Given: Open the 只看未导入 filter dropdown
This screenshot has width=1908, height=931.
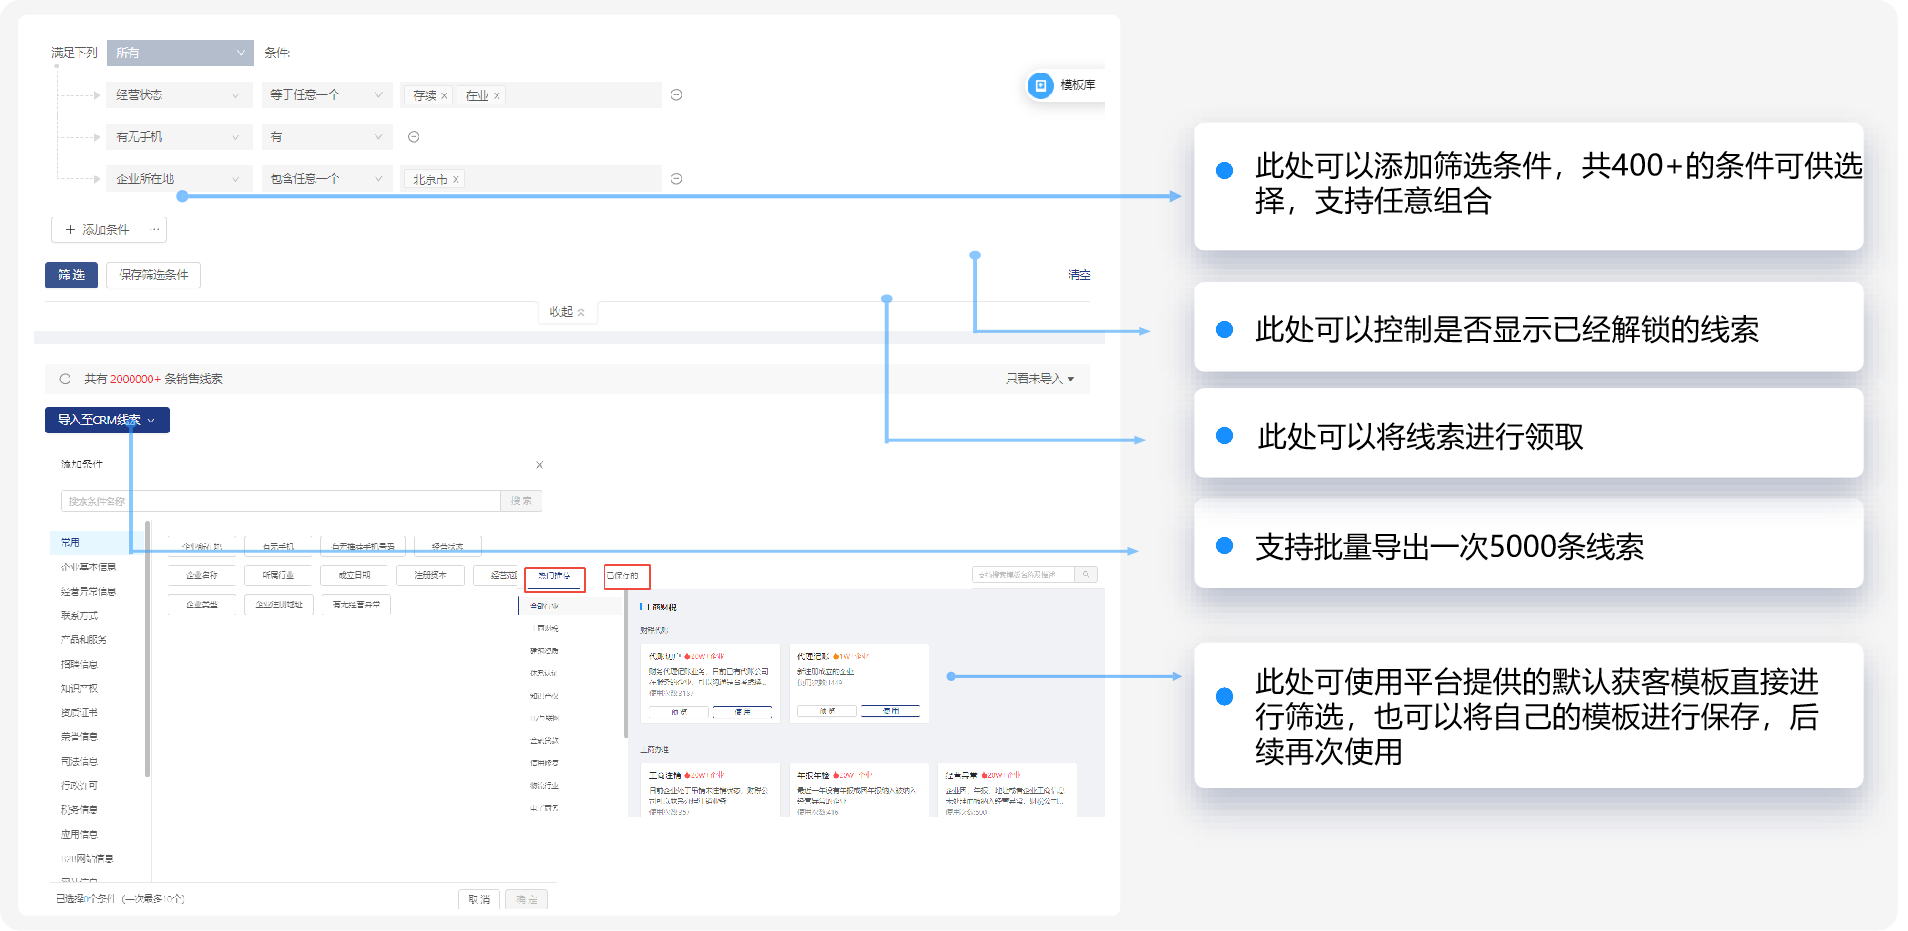Looking at the screenshot, I should coord(1039,379).
